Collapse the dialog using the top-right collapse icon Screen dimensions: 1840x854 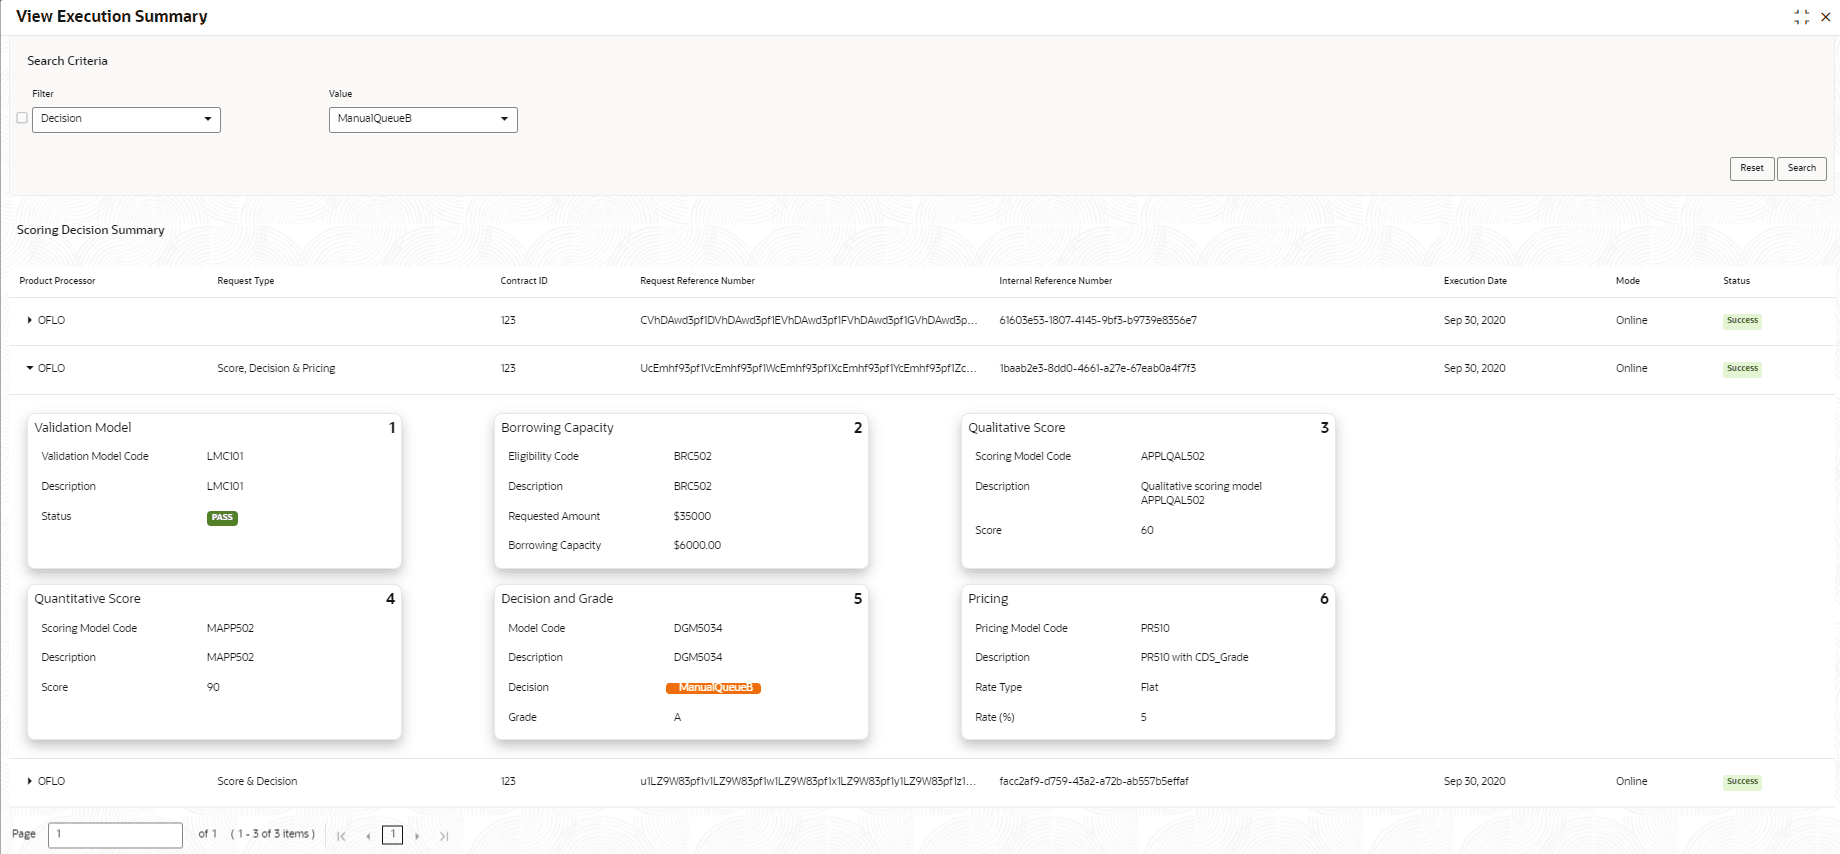(1802, 17)
